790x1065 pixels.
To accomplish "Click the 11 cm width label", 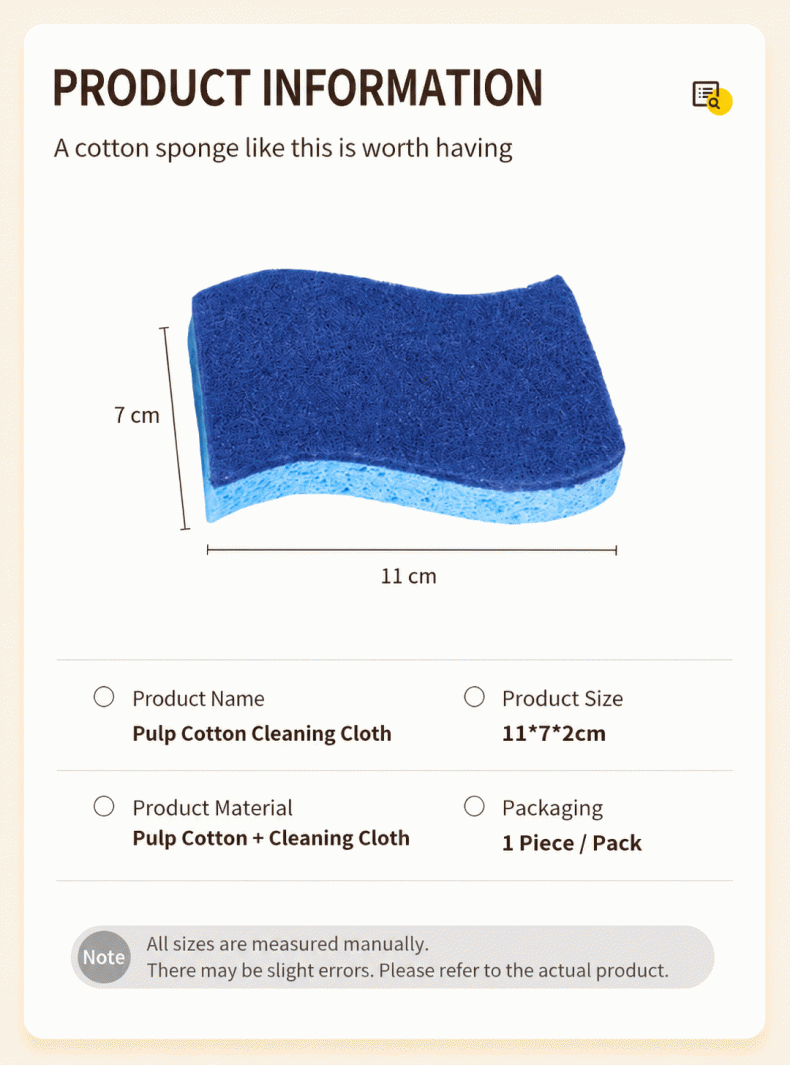I will point(408,576).
